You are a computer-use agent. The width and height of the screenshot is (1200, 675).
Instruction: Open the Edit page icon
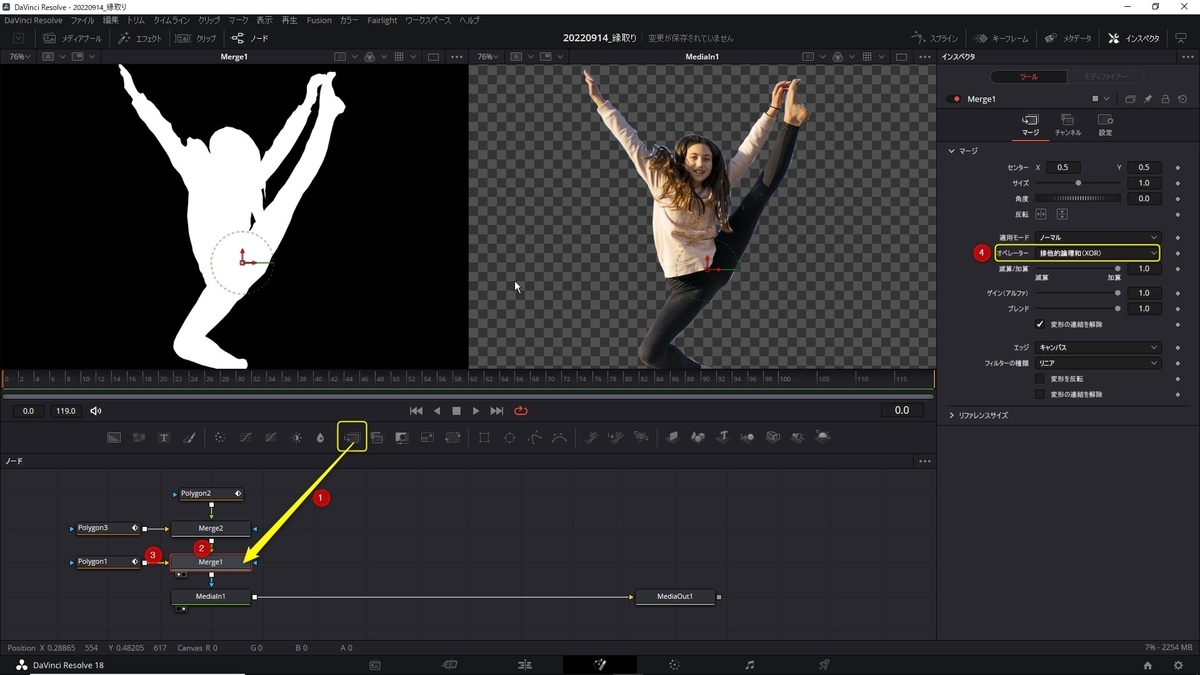[x=525, y=664]
